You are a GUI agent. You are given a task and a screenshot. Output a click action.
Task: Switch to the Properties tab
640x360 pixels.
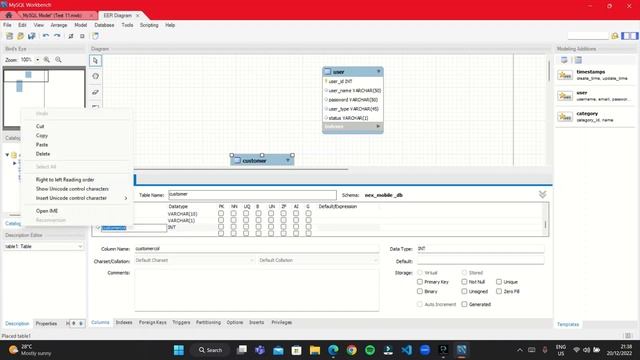(x=46, y=324)
